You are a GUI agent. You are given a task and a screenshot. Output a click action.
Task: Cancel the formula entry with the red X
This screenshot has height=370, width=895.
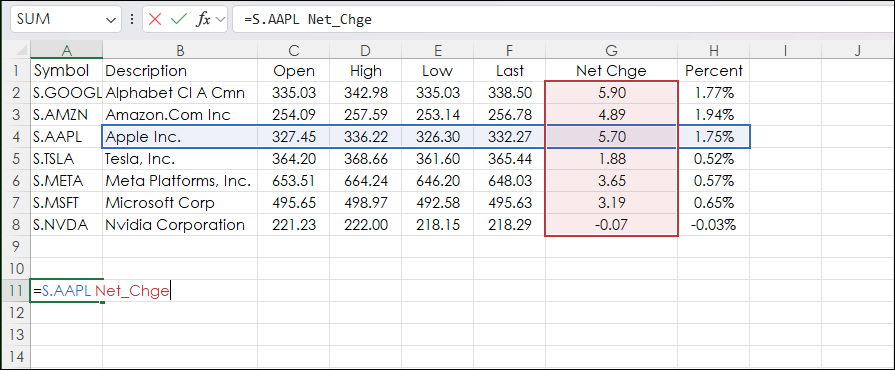155,19
